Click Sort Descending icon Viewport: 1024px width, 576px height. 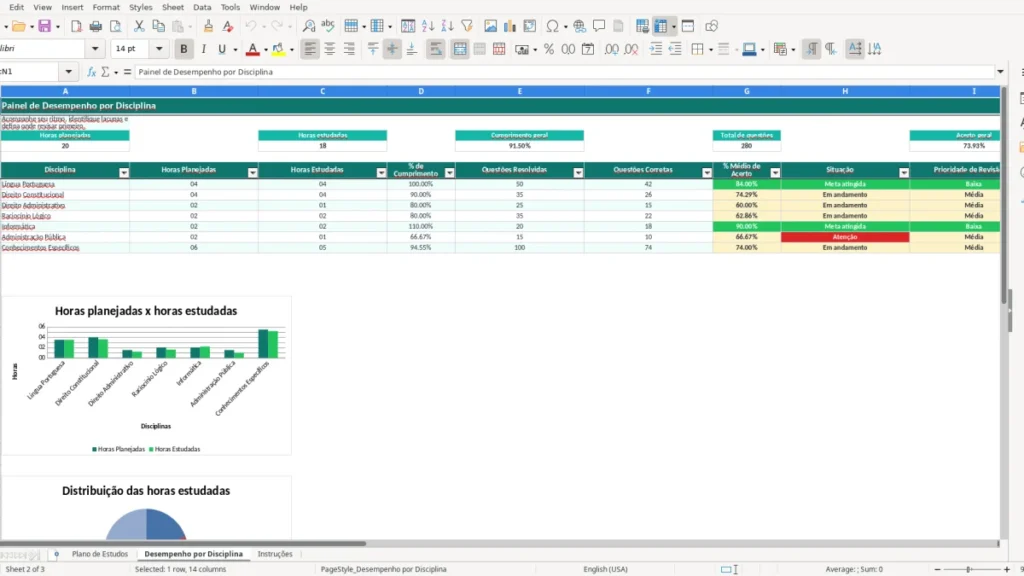[447, 26]
